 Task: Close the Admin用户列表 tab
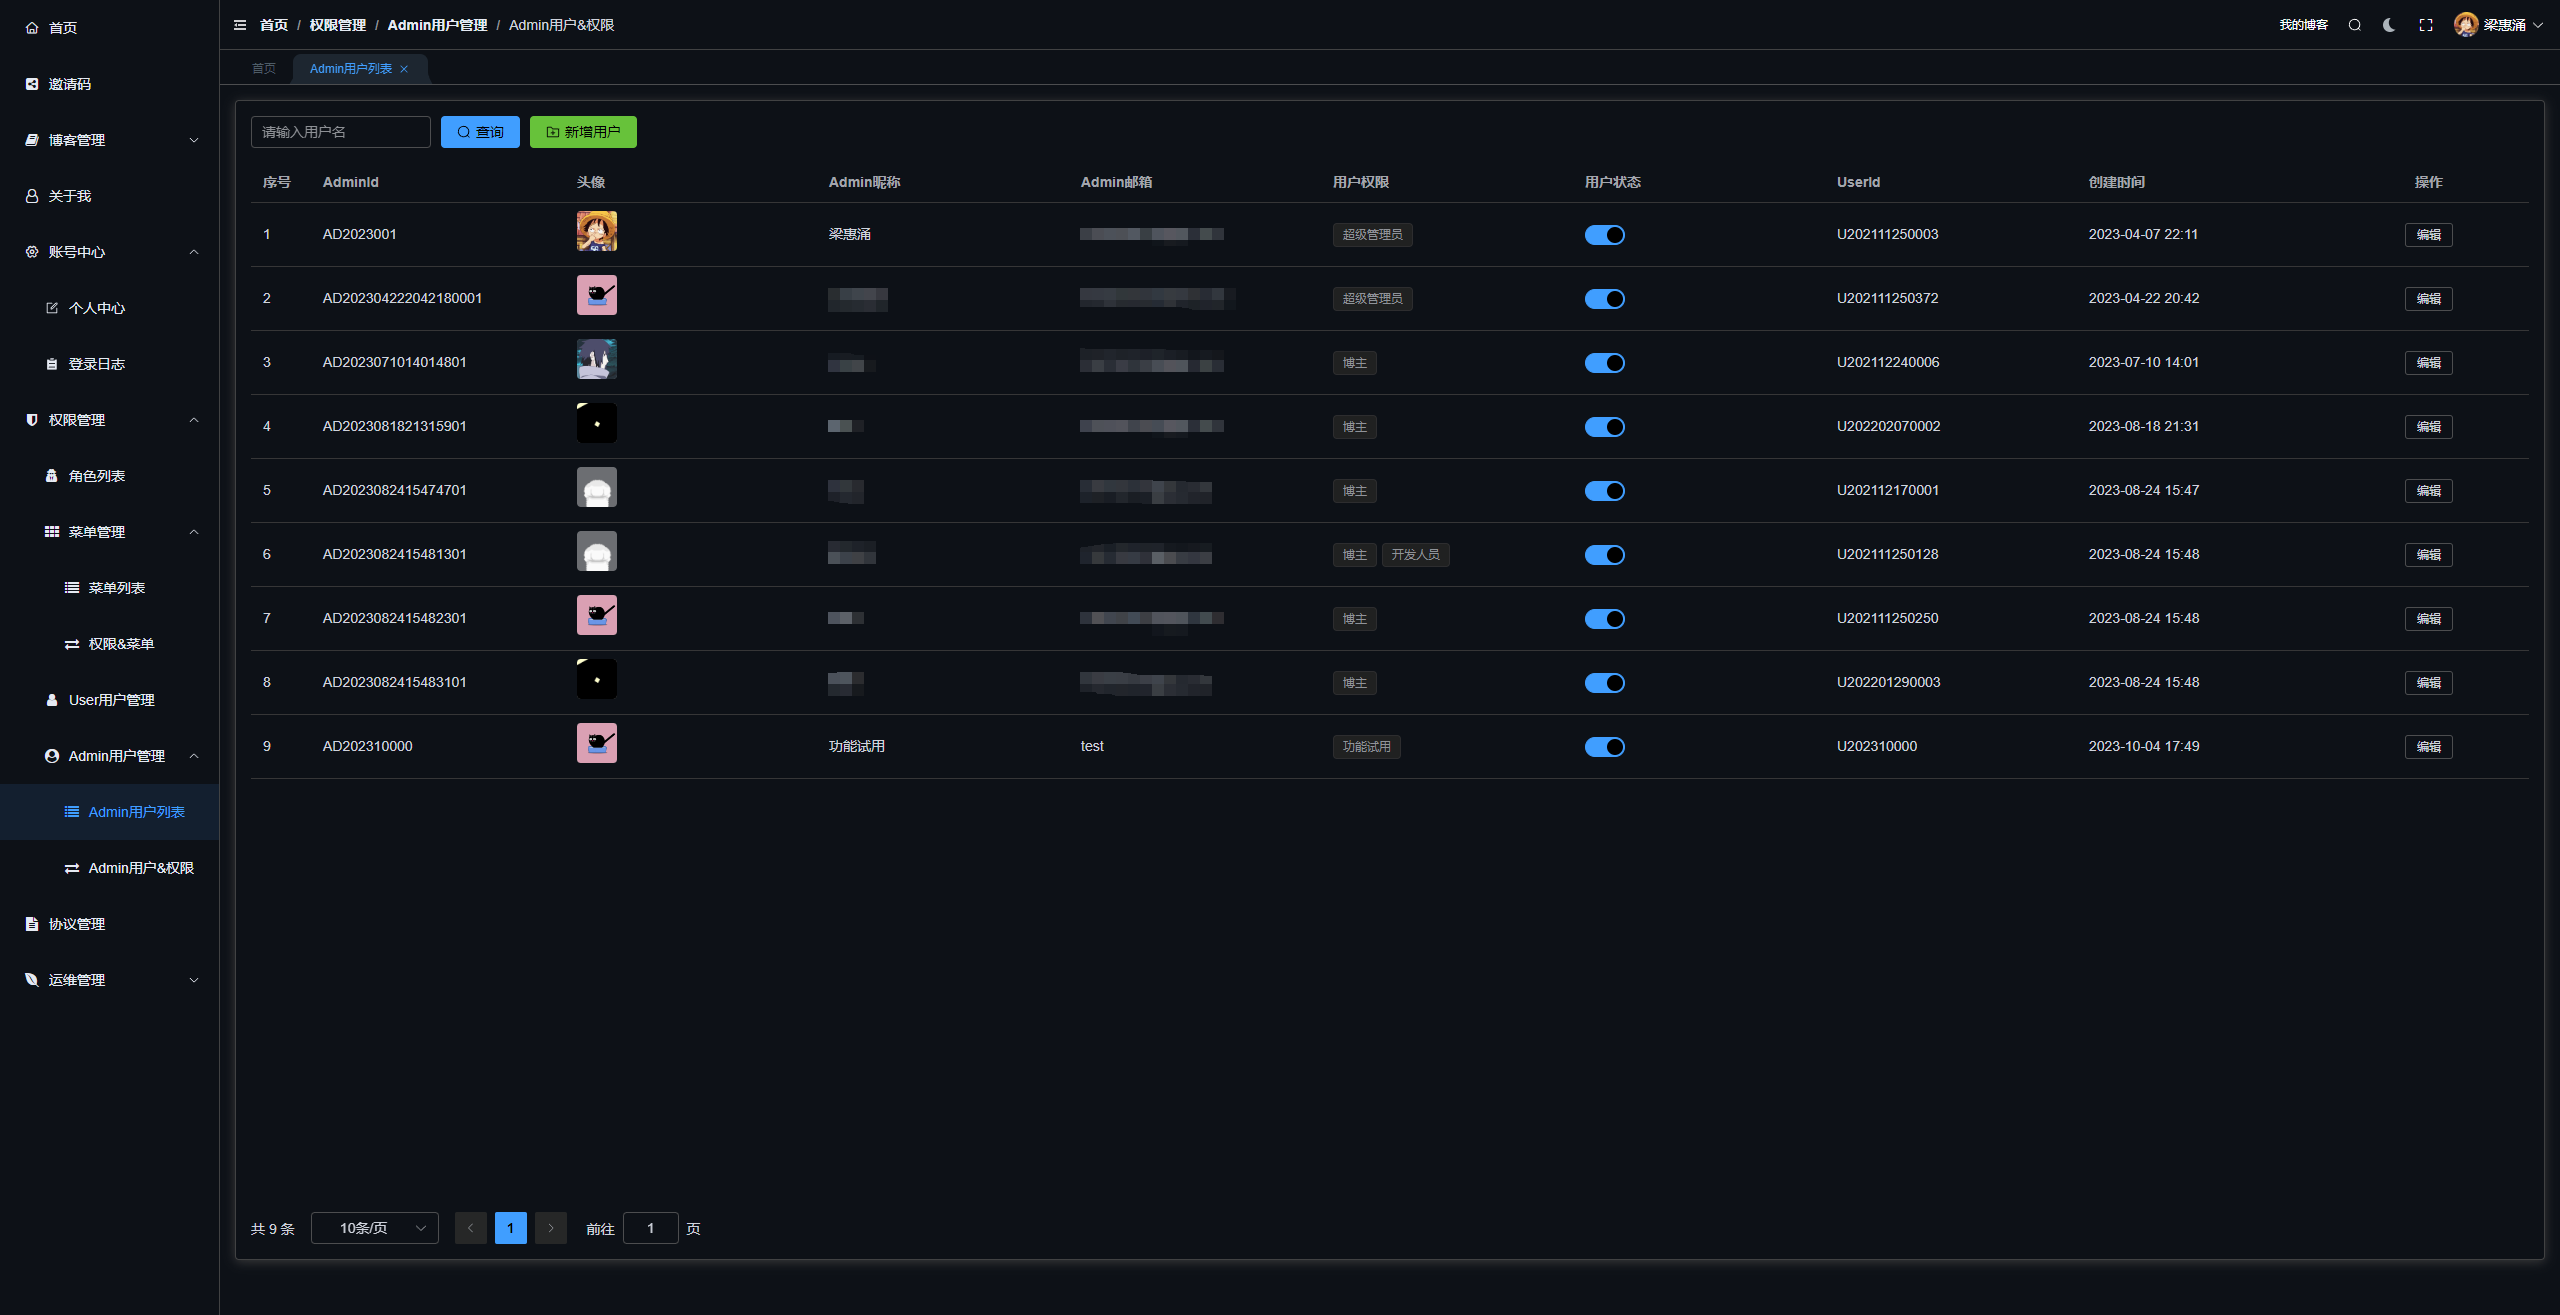(404, 69)
